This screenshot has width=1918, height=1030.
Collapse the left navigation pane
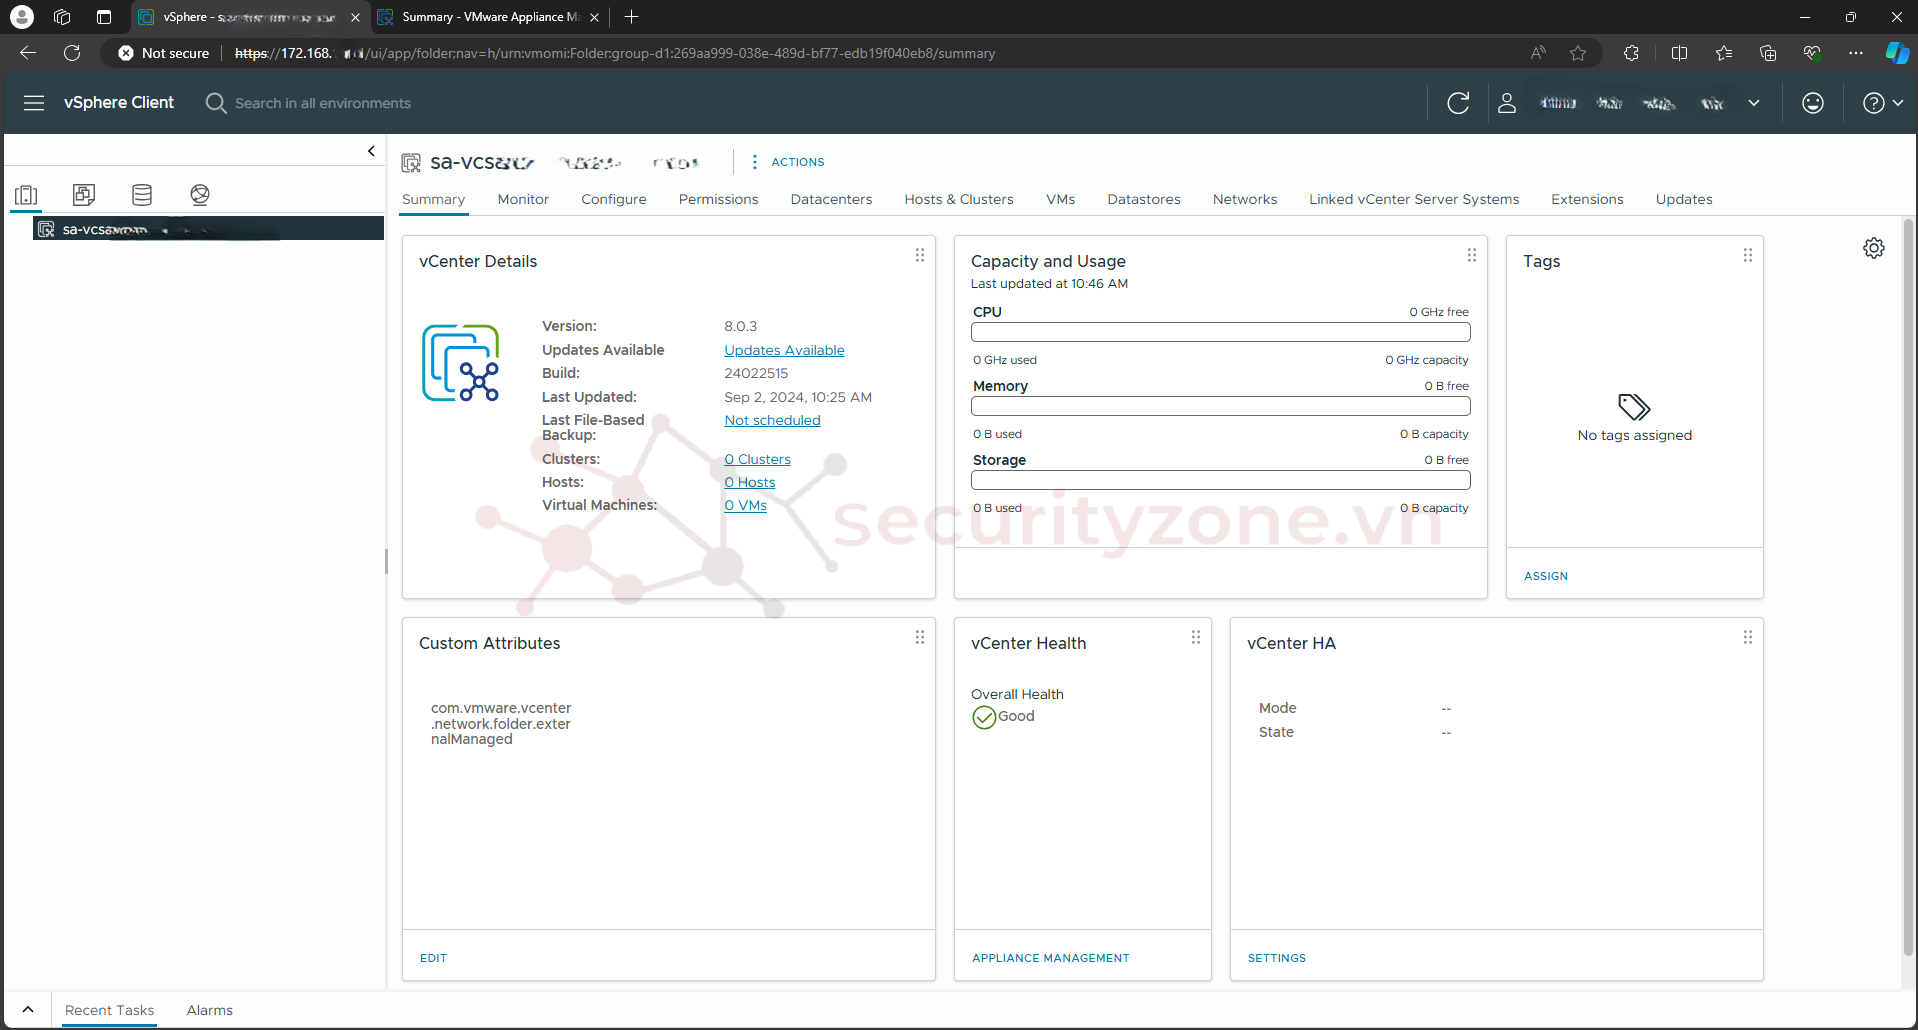click(x=371, y=151)
